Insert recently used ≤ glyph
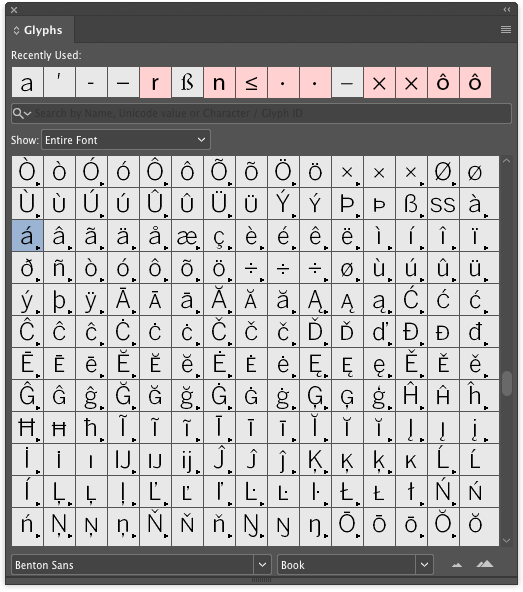This screenshot has width=523, height=592. click(x=251, y=82)
